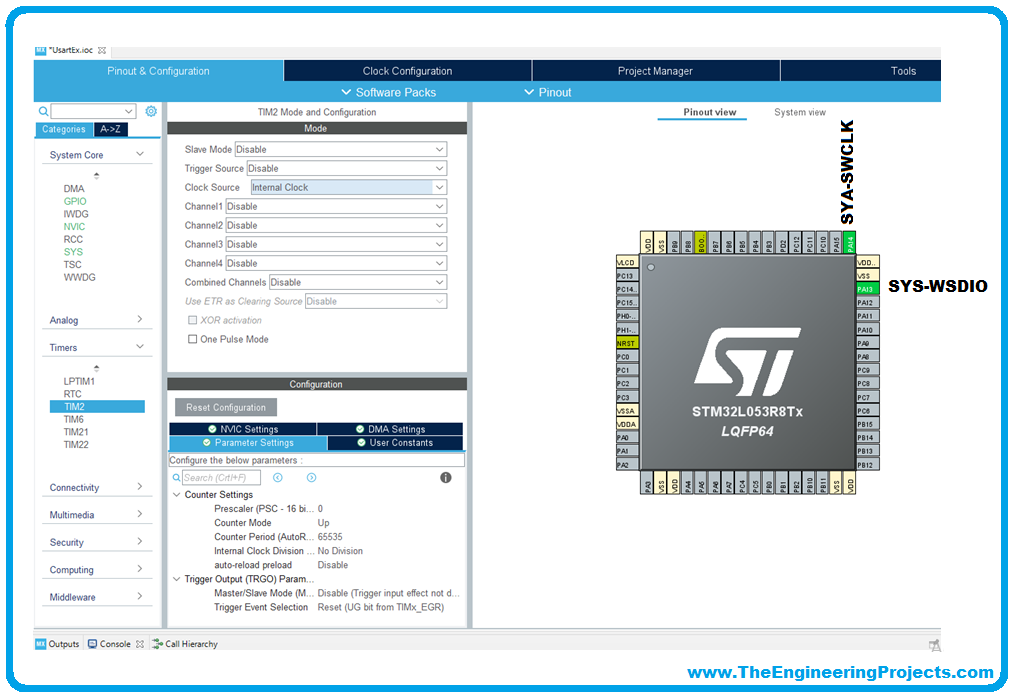Open the Pinout & Configuration tab
Image resolution: width=1016 pixels, height=700 pixels.
158,71
